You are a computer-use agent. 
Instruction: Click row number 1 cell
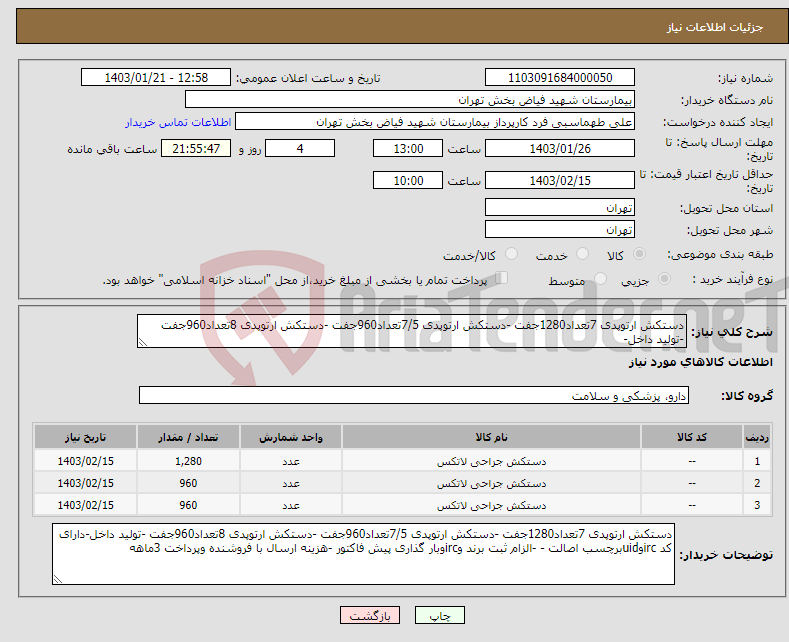[x=757, y=461]
